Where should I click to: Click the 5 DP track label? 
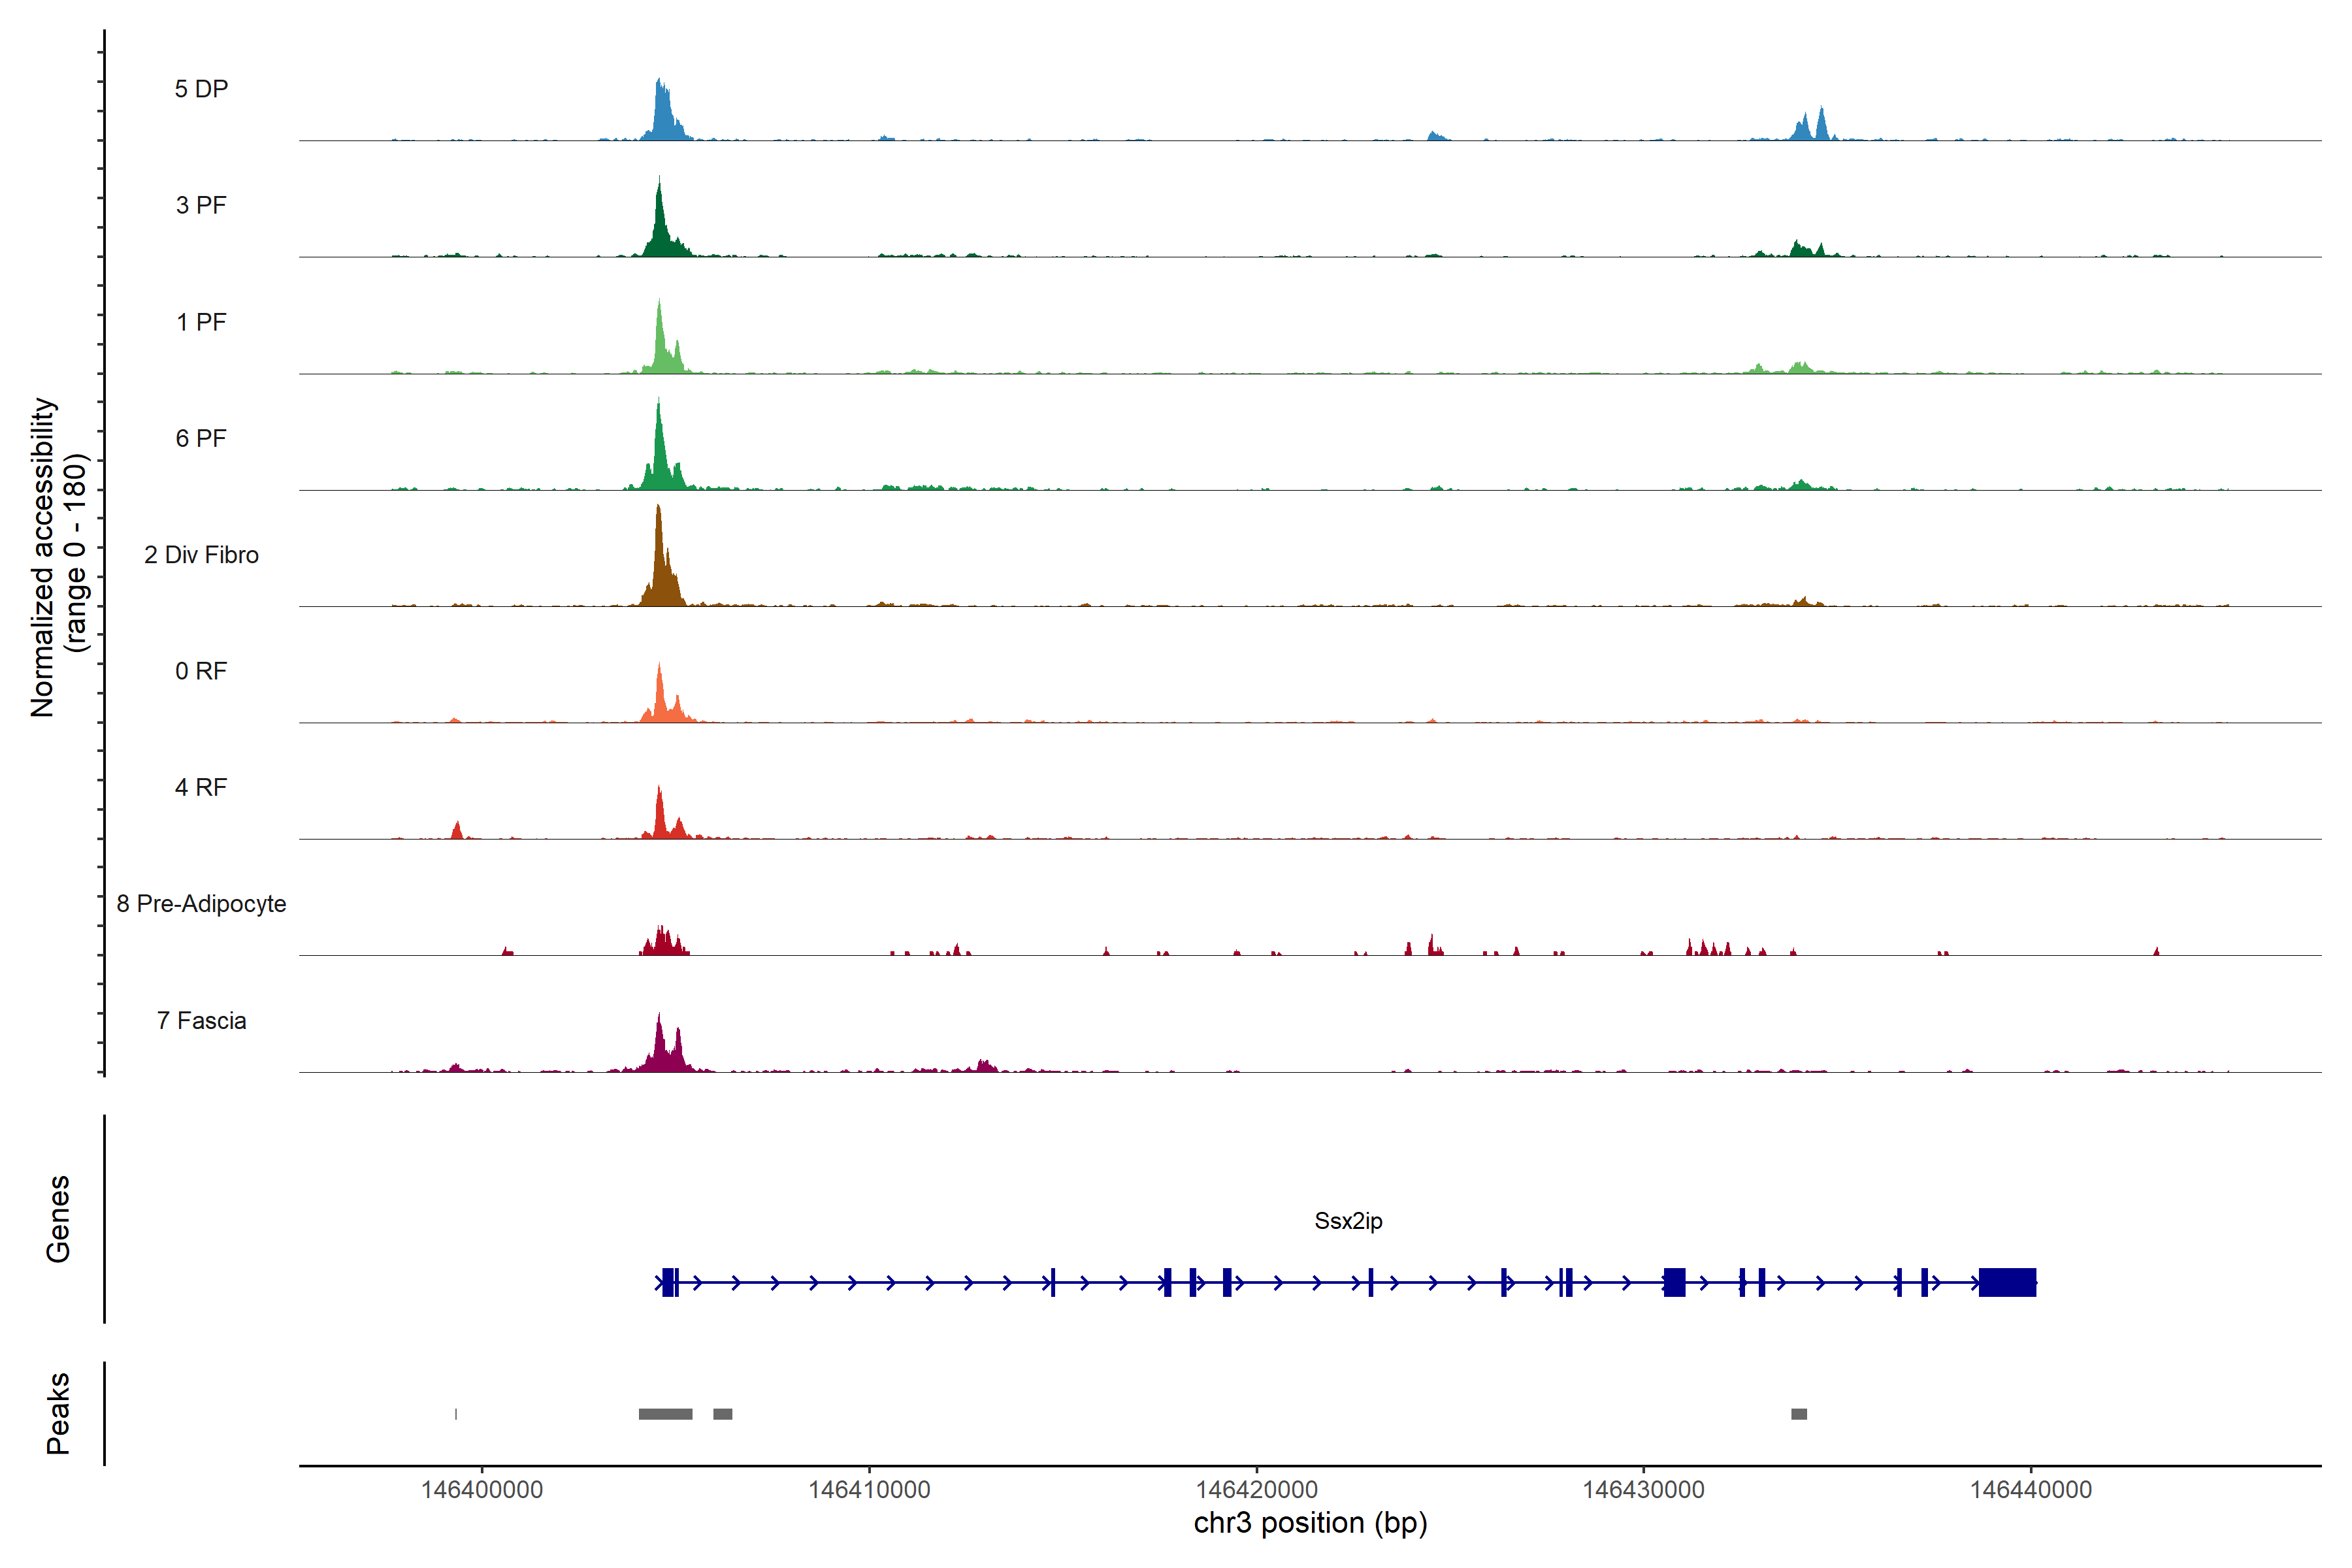201,89
